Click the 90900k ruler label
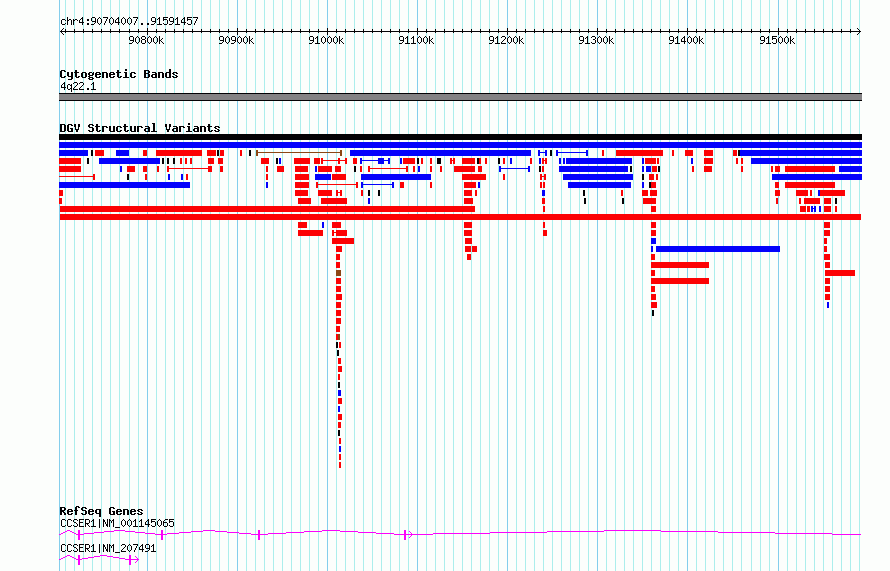Image resolution: width=890 pixels, height=571 pixels. pos(236,40)
